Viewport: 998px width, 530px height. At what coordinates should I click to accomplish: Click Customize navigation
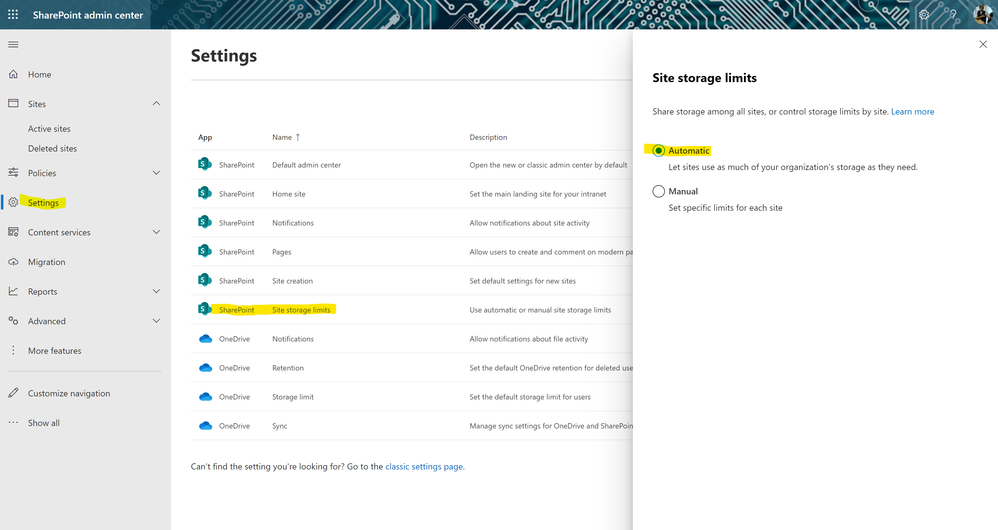point(69,393)
